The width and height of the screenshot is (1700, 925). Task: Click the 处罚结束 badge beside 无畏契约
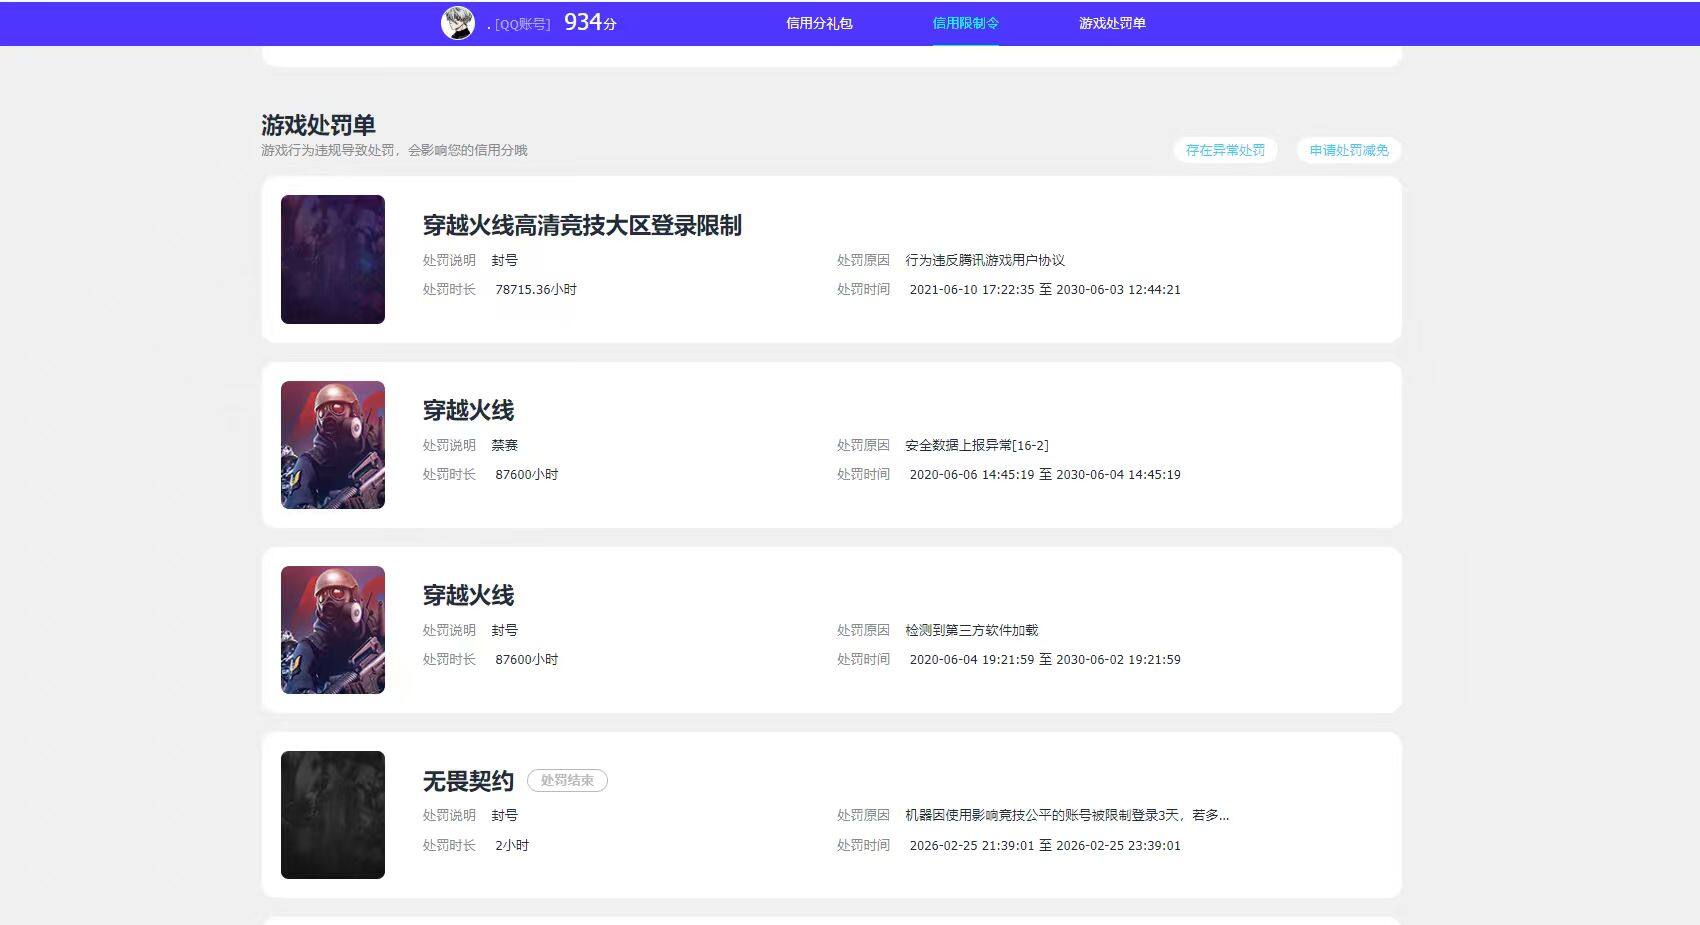point(567,780)
